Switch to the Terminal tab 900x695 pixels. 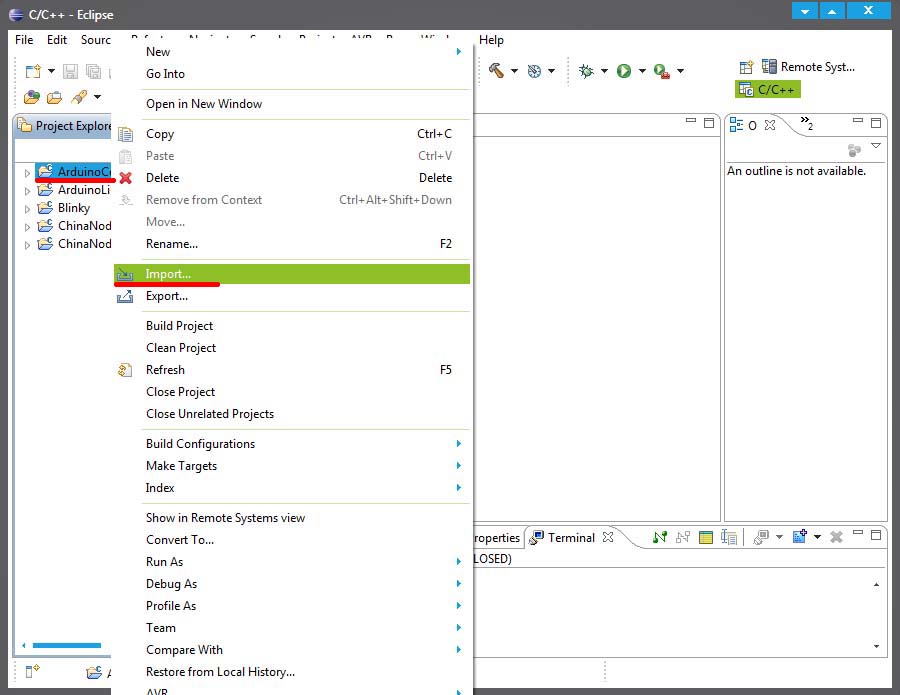(571, 538)
